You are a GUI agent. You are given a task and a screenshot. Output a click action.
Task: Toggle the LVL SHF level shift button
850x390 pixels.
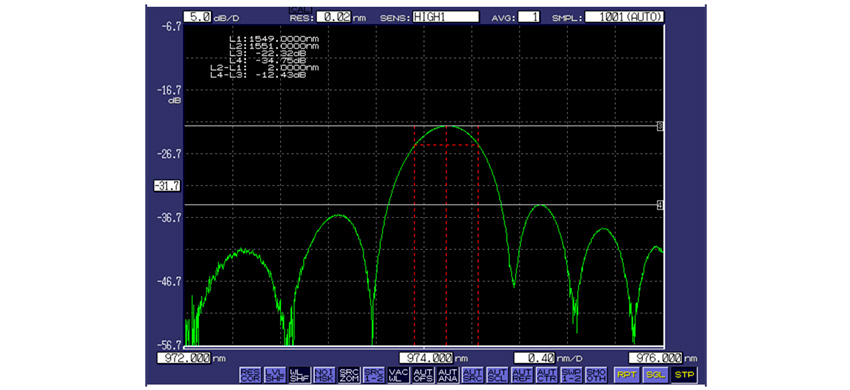tap(275, 375)
